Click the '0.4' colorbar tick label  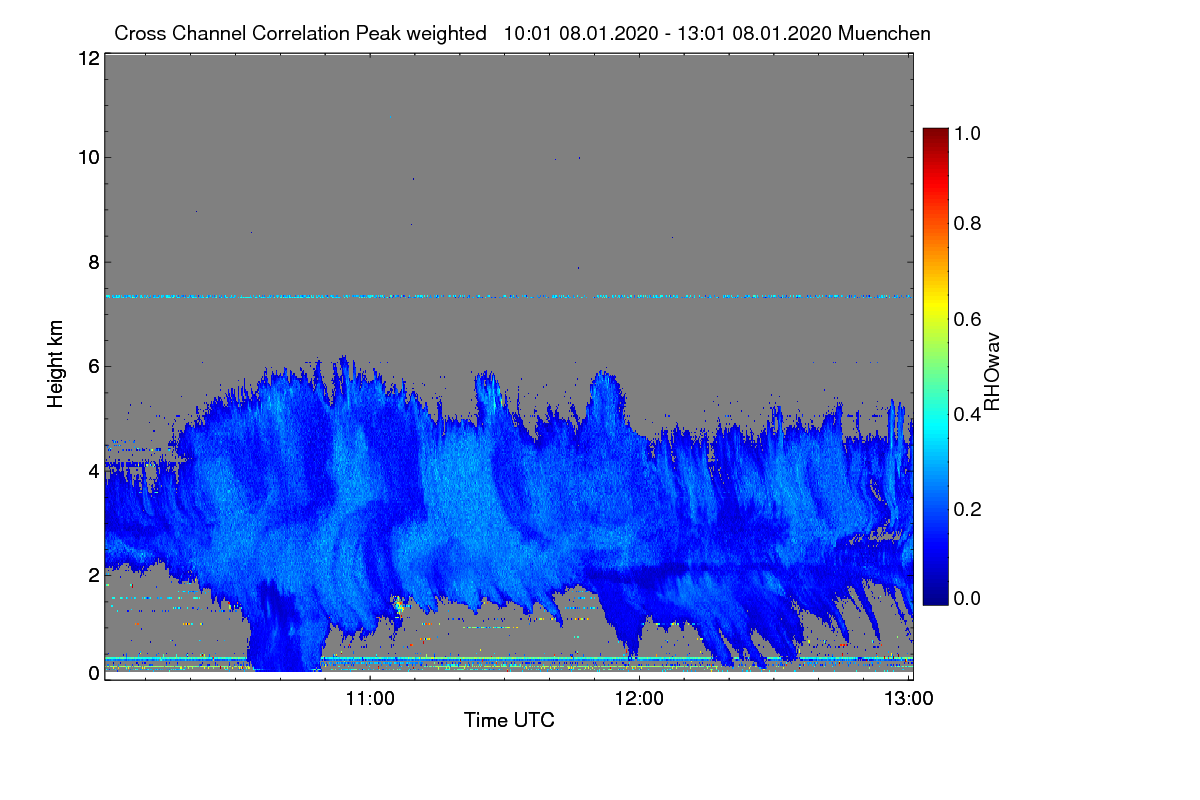coord(968,414)
